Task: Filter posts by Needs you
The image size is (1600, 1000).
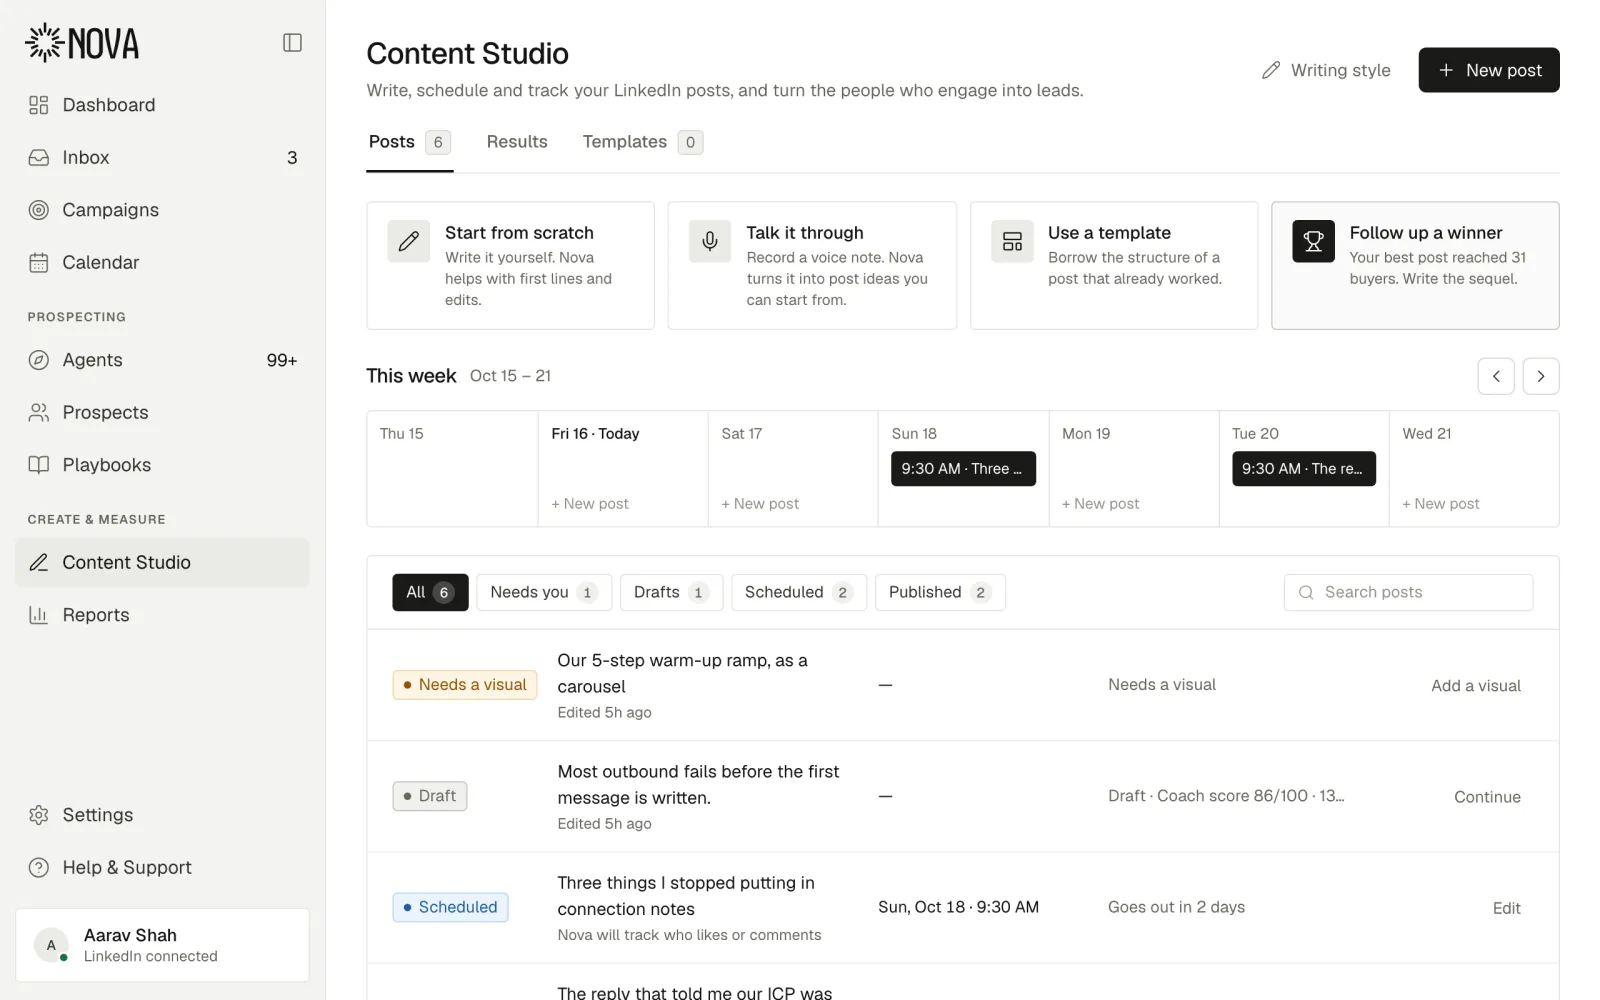Action: click(544, 592)
